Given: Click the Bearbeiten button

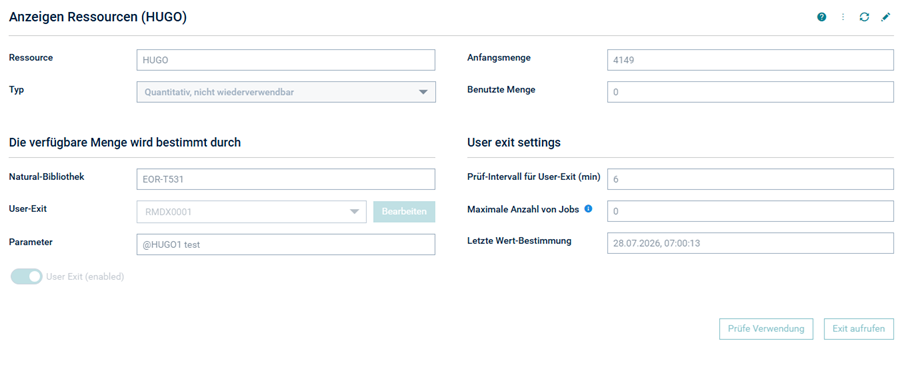Looking at the screenshot, I should tap(404, 212).
